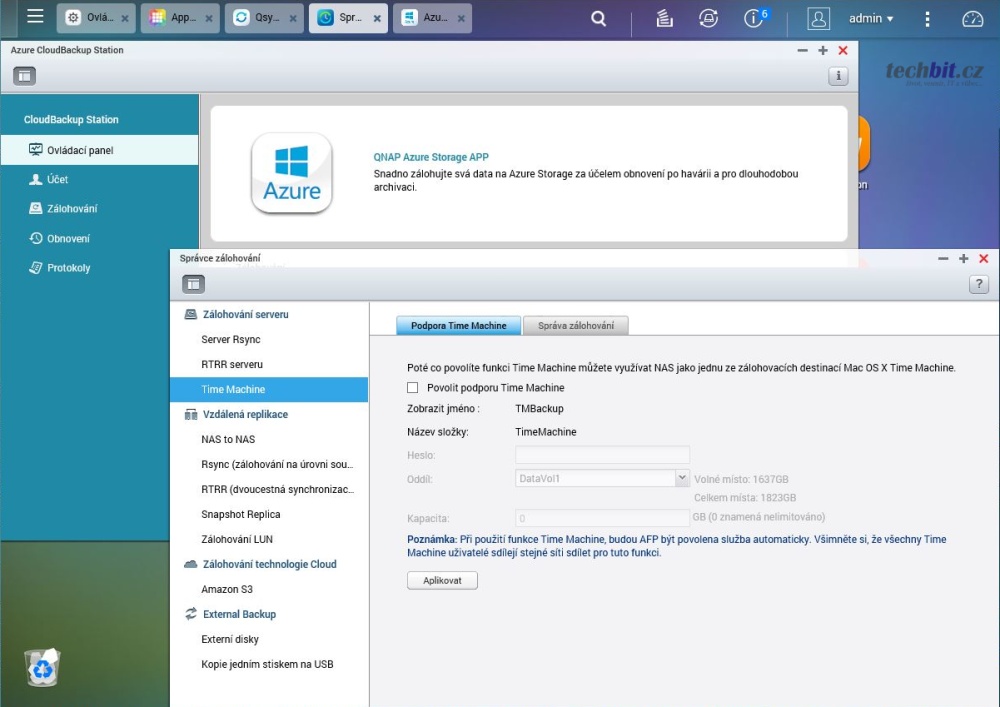Open the background tasks icon
1000x707 pixels.
pos(665,18)
